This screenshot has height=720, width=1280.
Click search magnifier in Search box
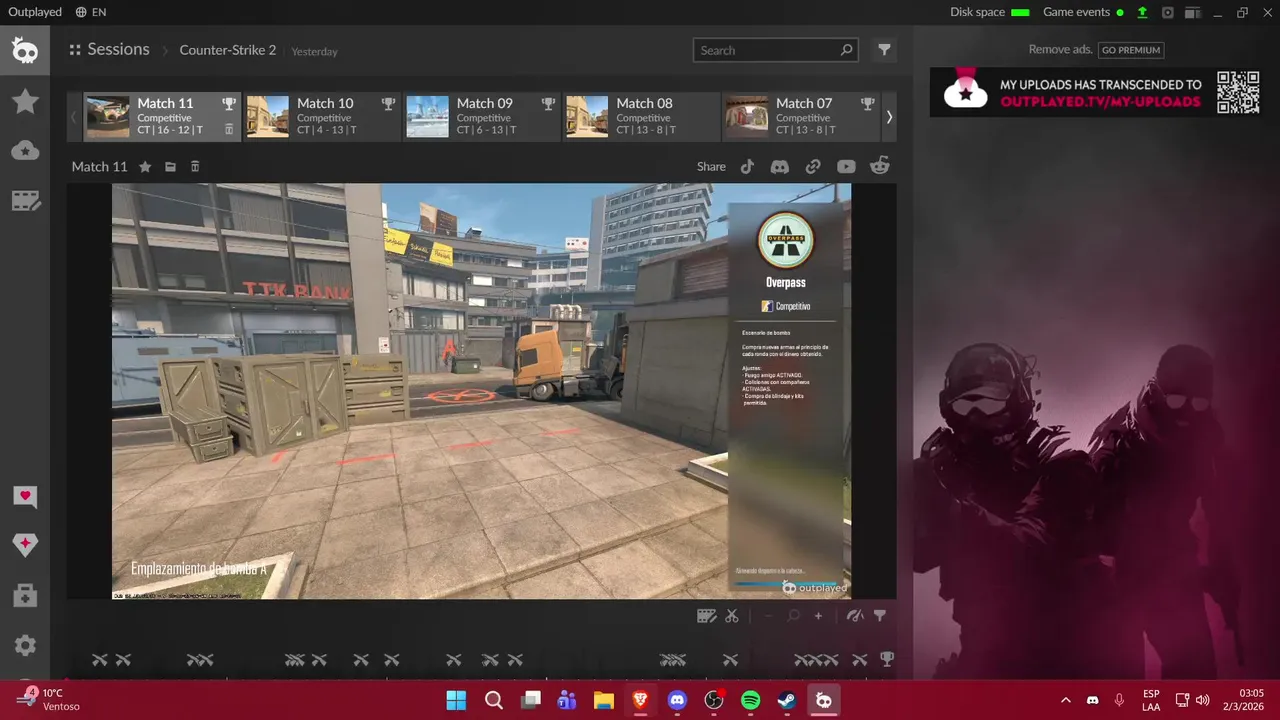pos(846,50)
